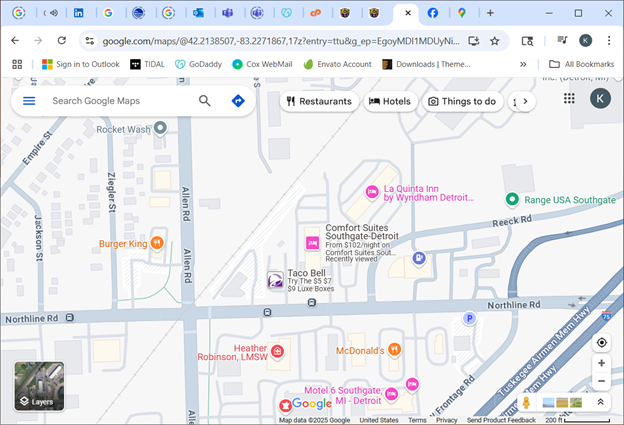This screenshot has height=425, width=624.
Task: Open the apps grid shortcut in bookmarks bar
Action: [17, 64]
